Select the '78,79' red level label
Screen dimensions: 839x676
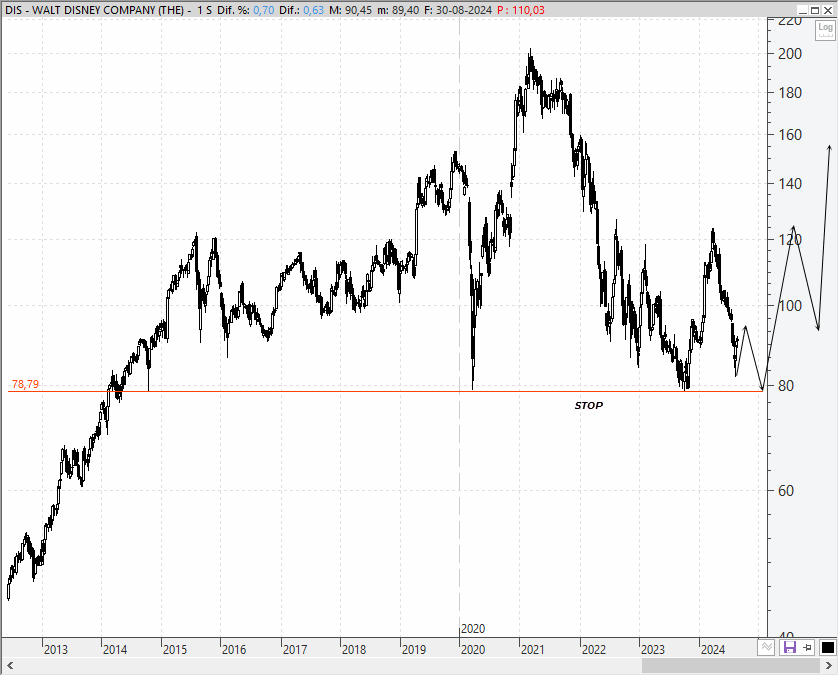click(25, 384)
